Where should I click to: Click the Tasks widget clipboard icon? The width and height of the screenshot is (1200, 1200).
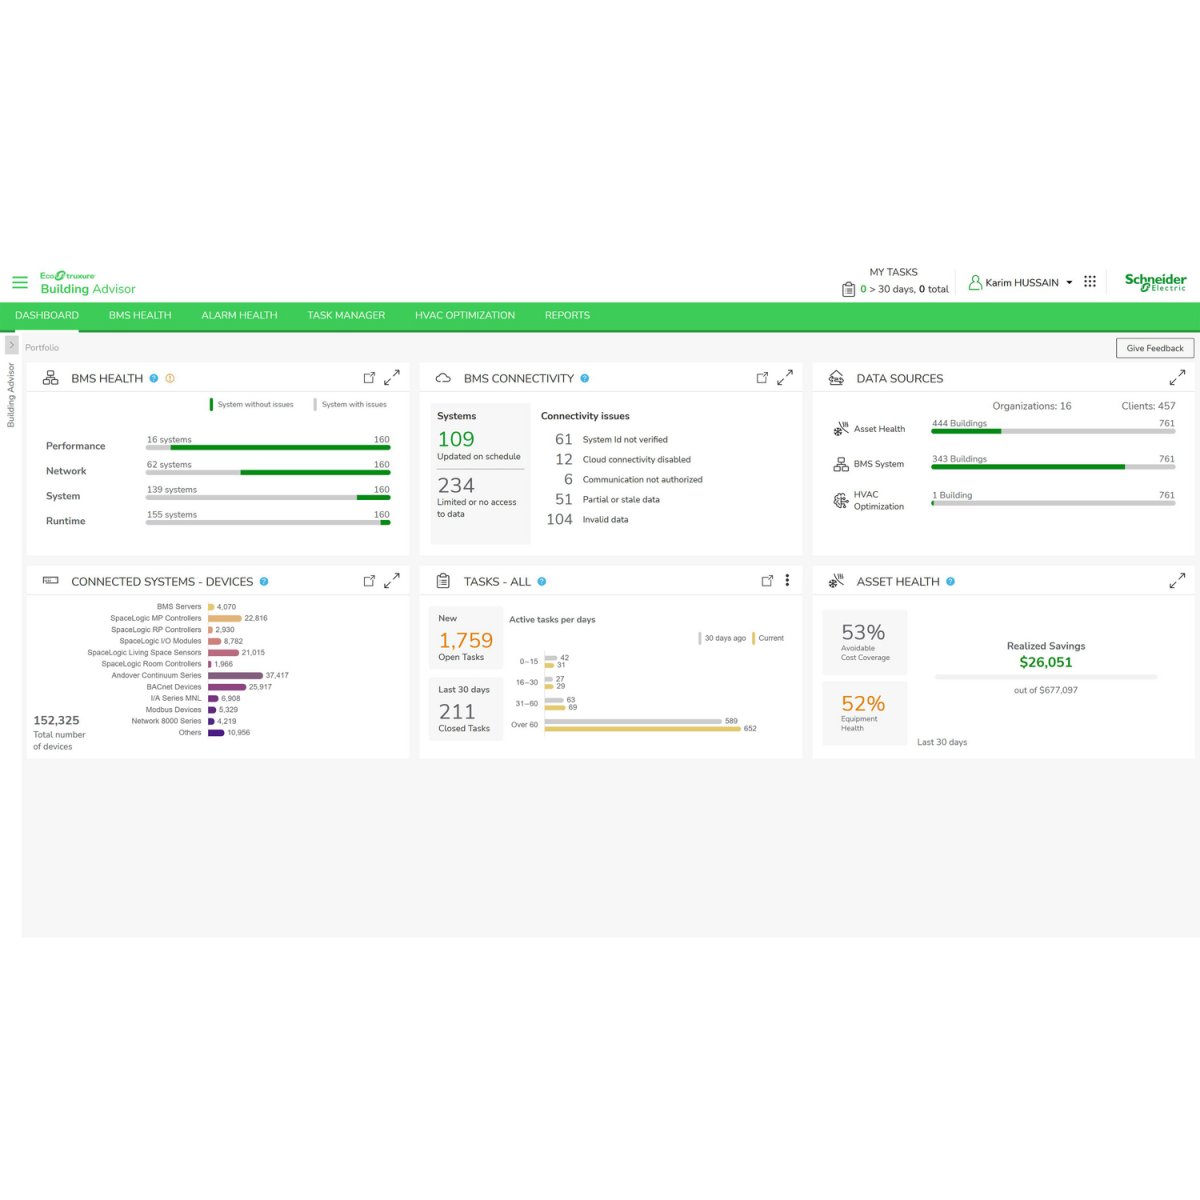[443, 581]
